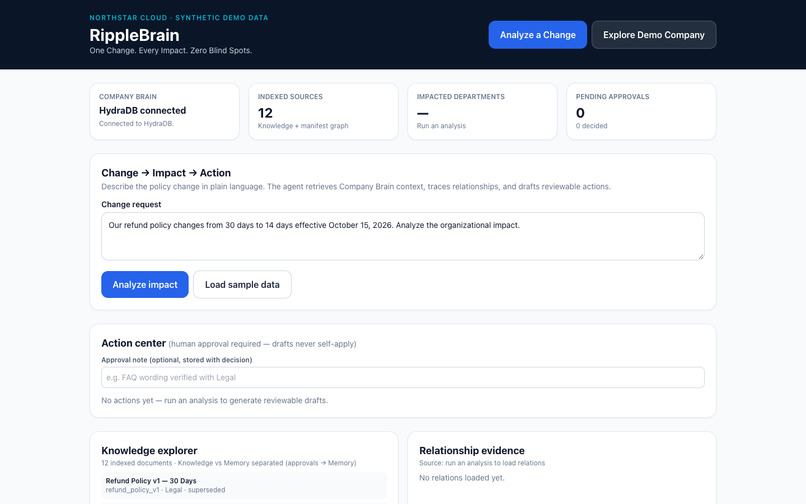Click the Approval note input field
Image resolution: width=806 pixels, height=504 pixels.
[x=402, y=377]
